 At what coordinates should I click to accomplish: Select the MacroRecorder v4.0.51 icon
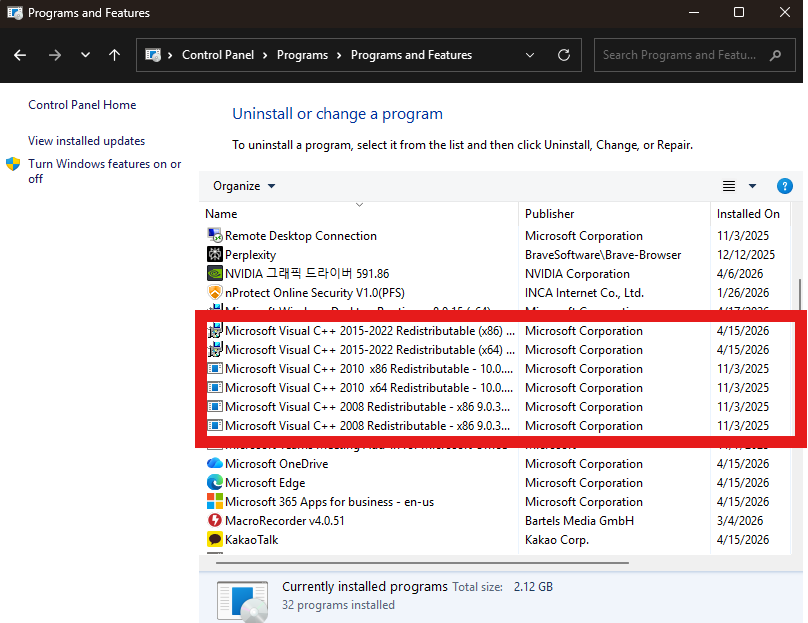pos(214,521)
